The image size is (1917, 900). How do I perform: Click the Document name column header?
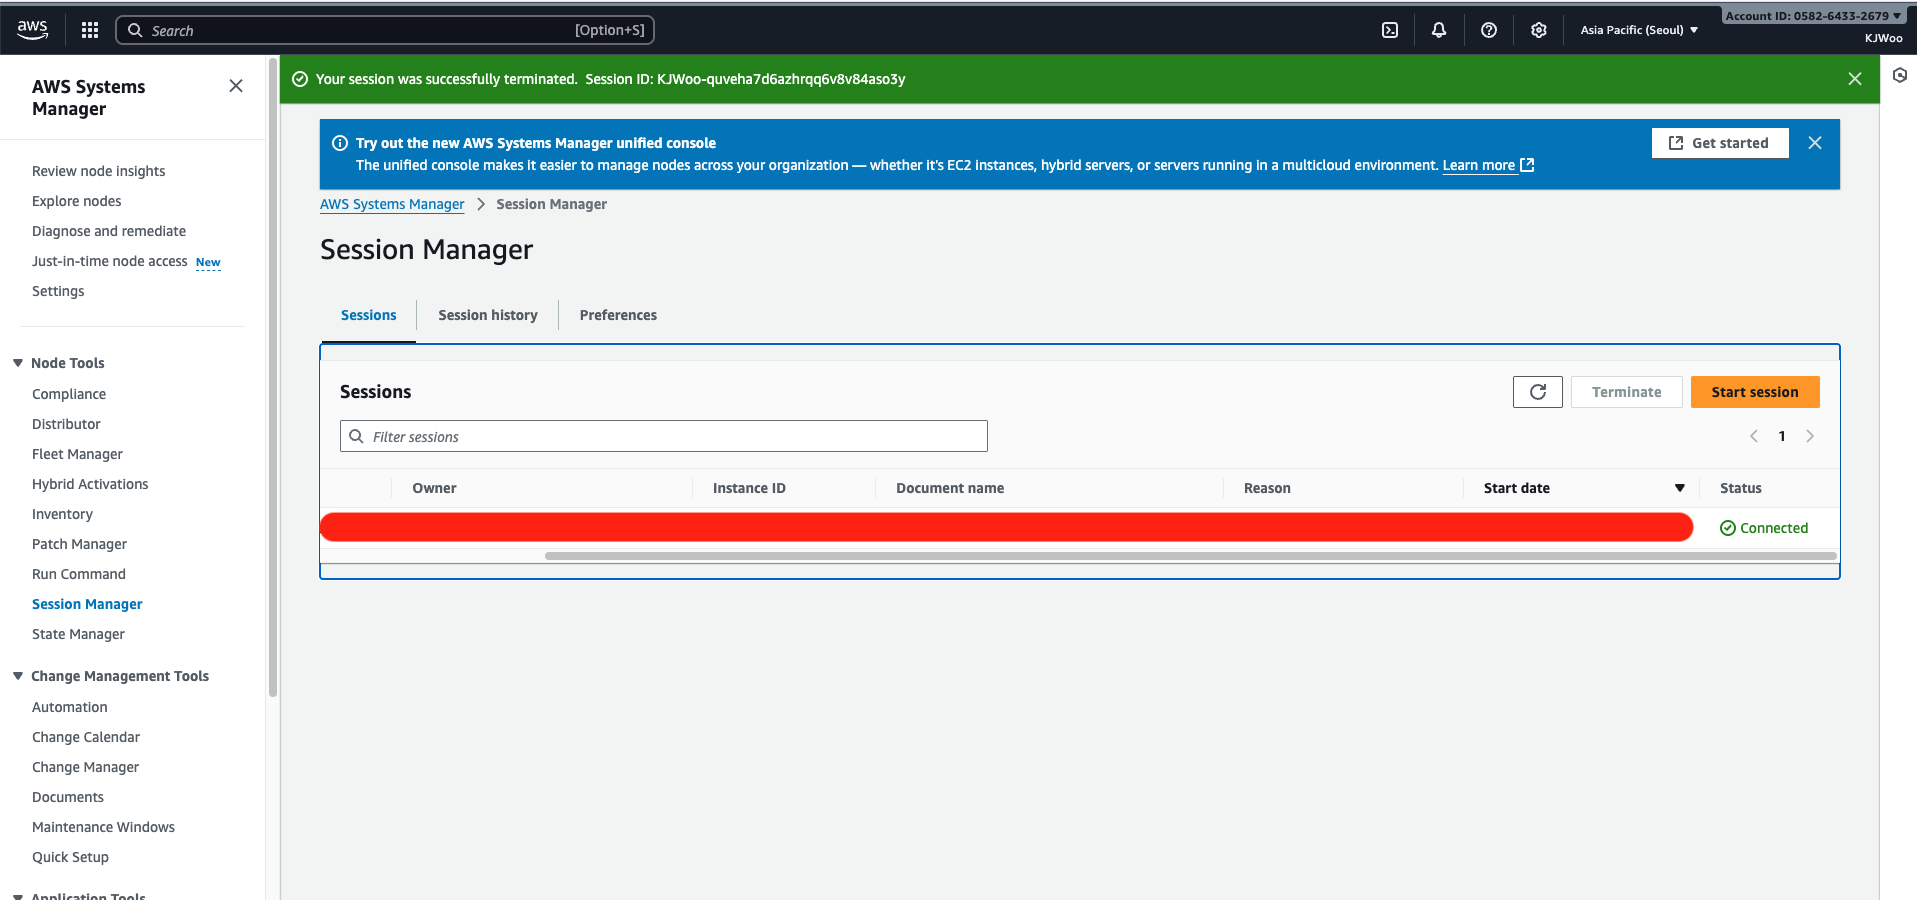(950, 488)
